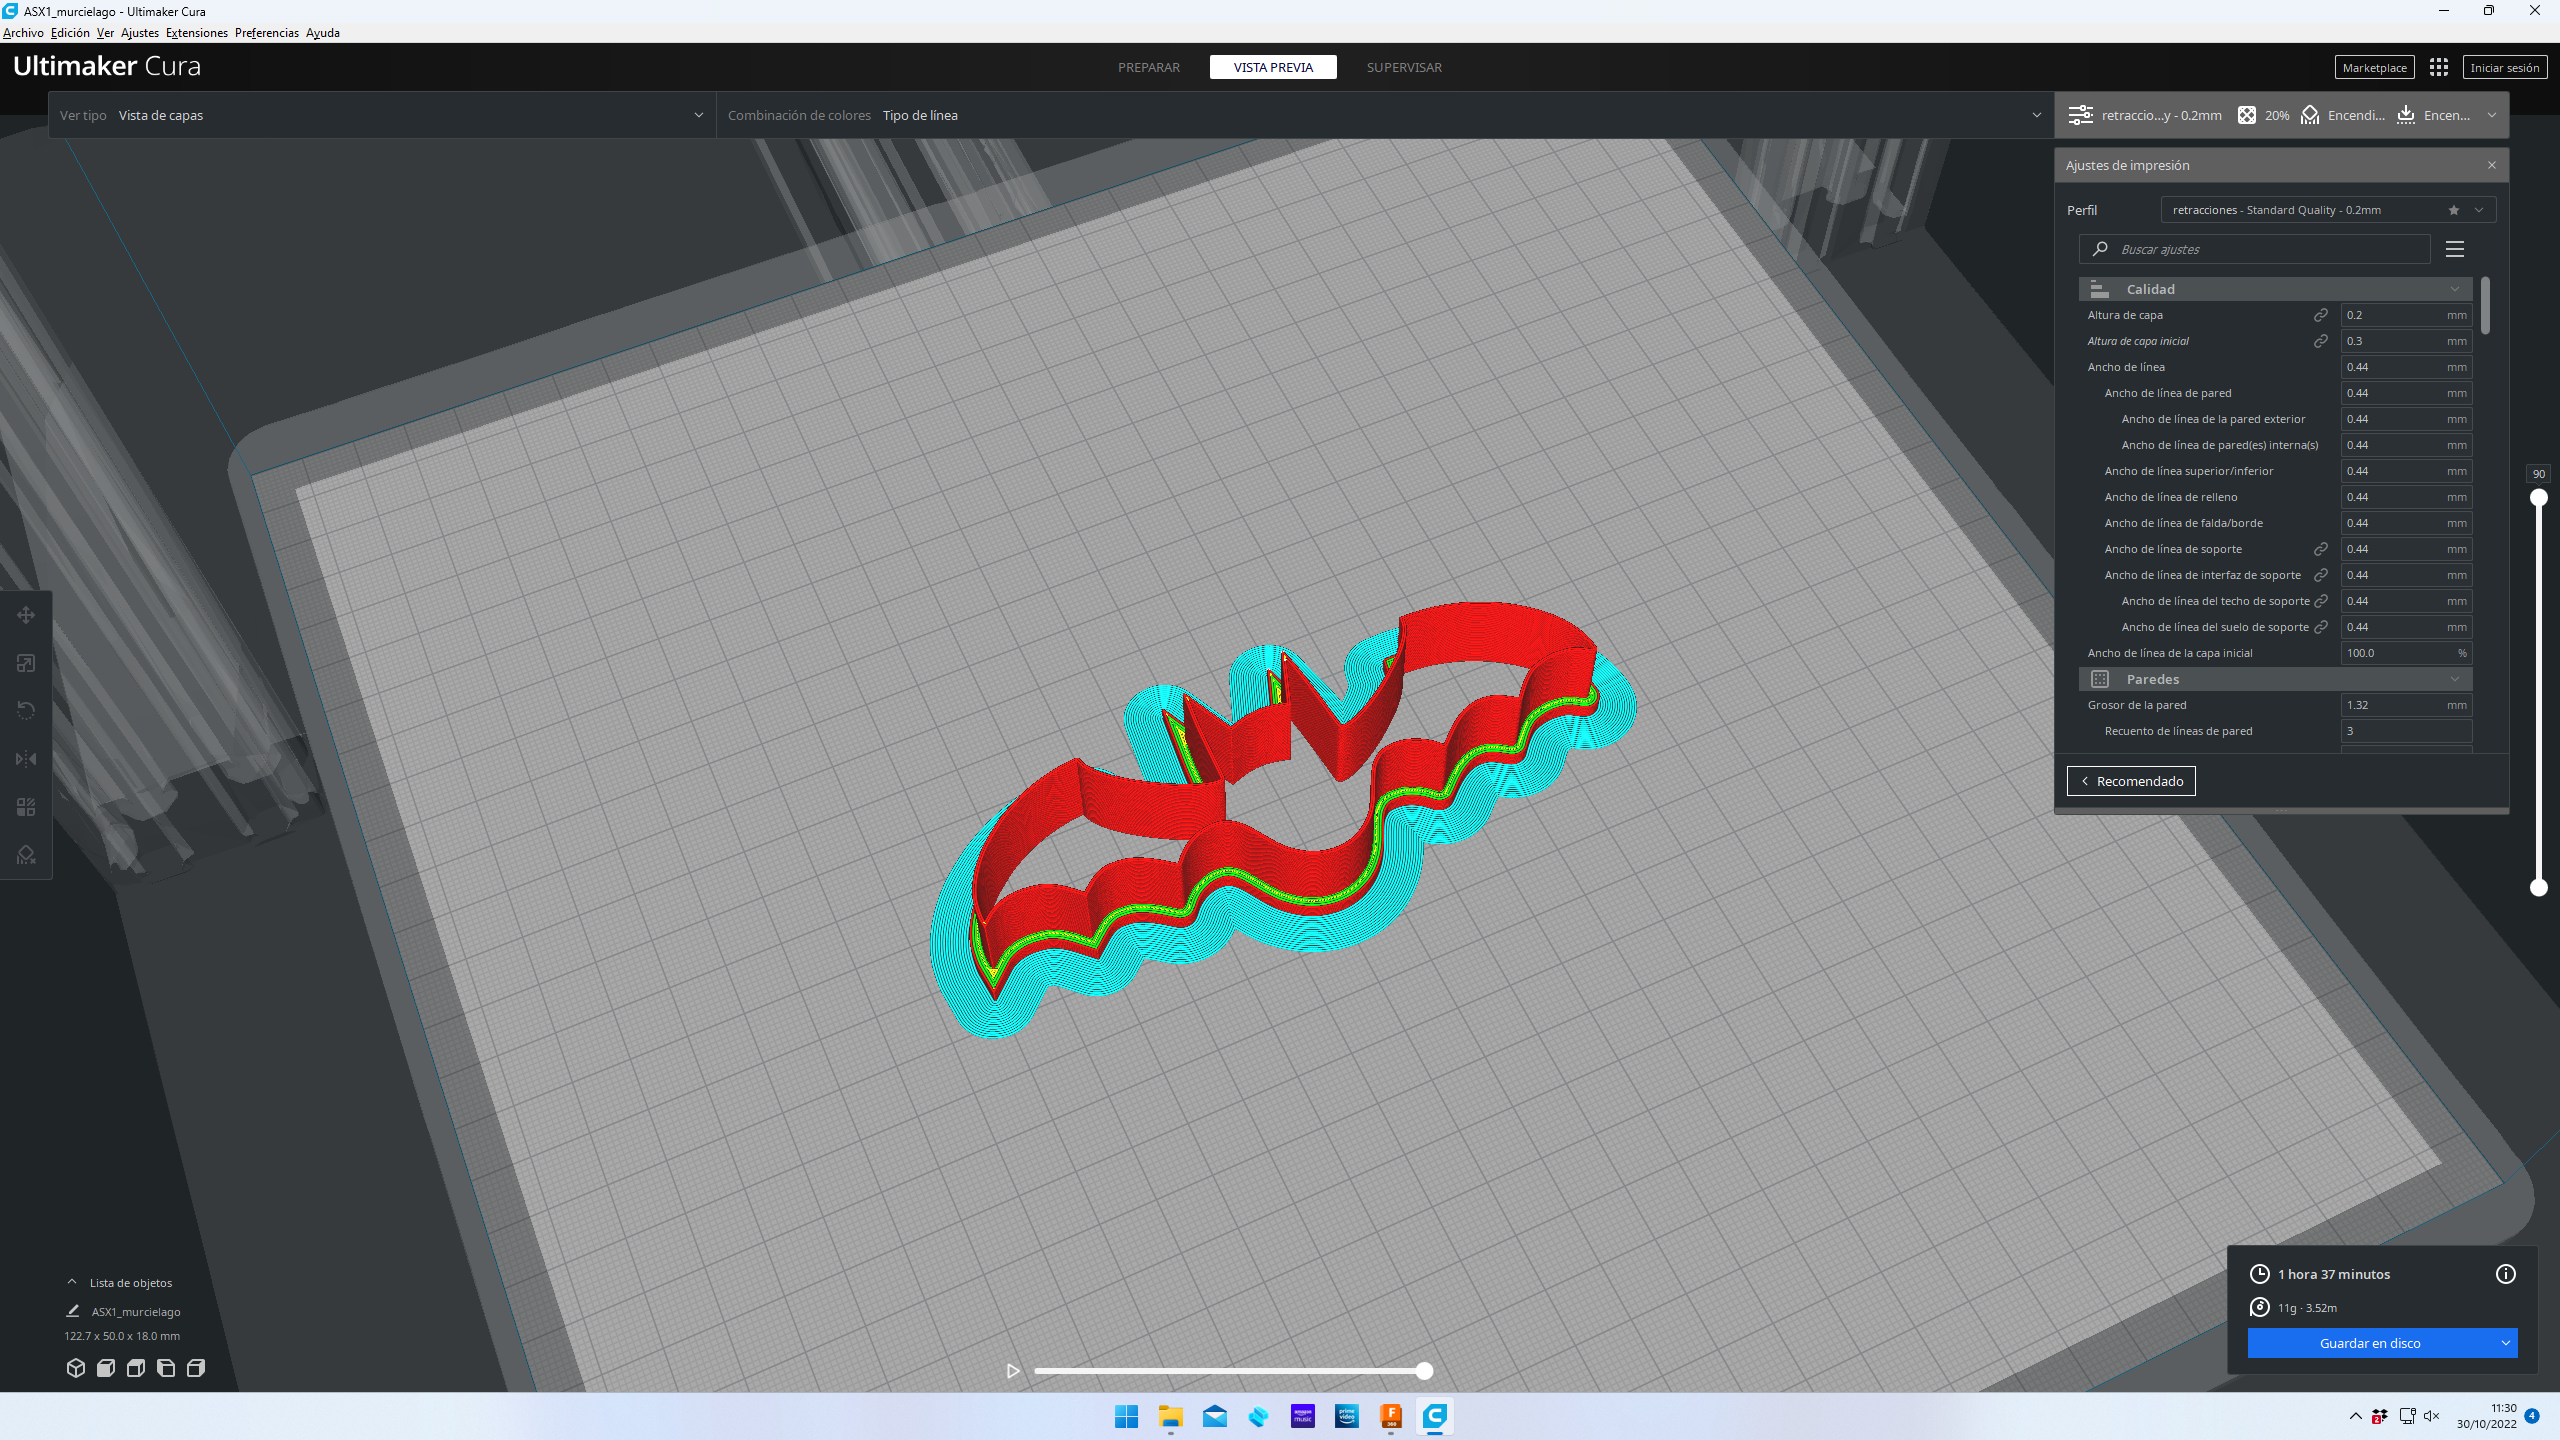Screen dimensions: 2560x1440
Task: Select the Scale tool in left toolbar
Action: click(x=26, y=663)
